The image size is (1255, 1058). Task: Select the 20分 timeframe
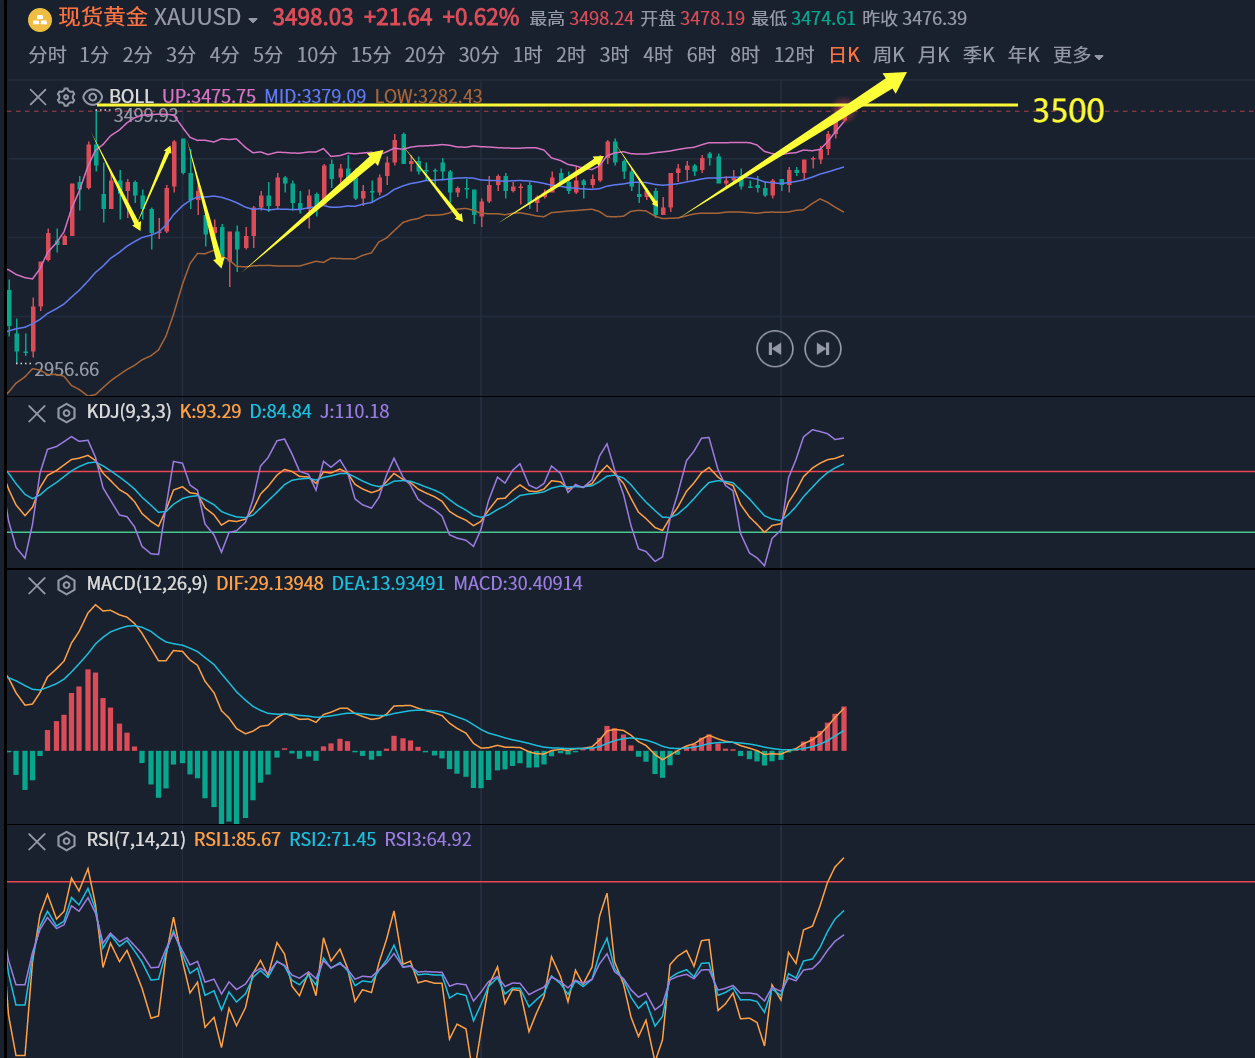click(x=425, y=55)
